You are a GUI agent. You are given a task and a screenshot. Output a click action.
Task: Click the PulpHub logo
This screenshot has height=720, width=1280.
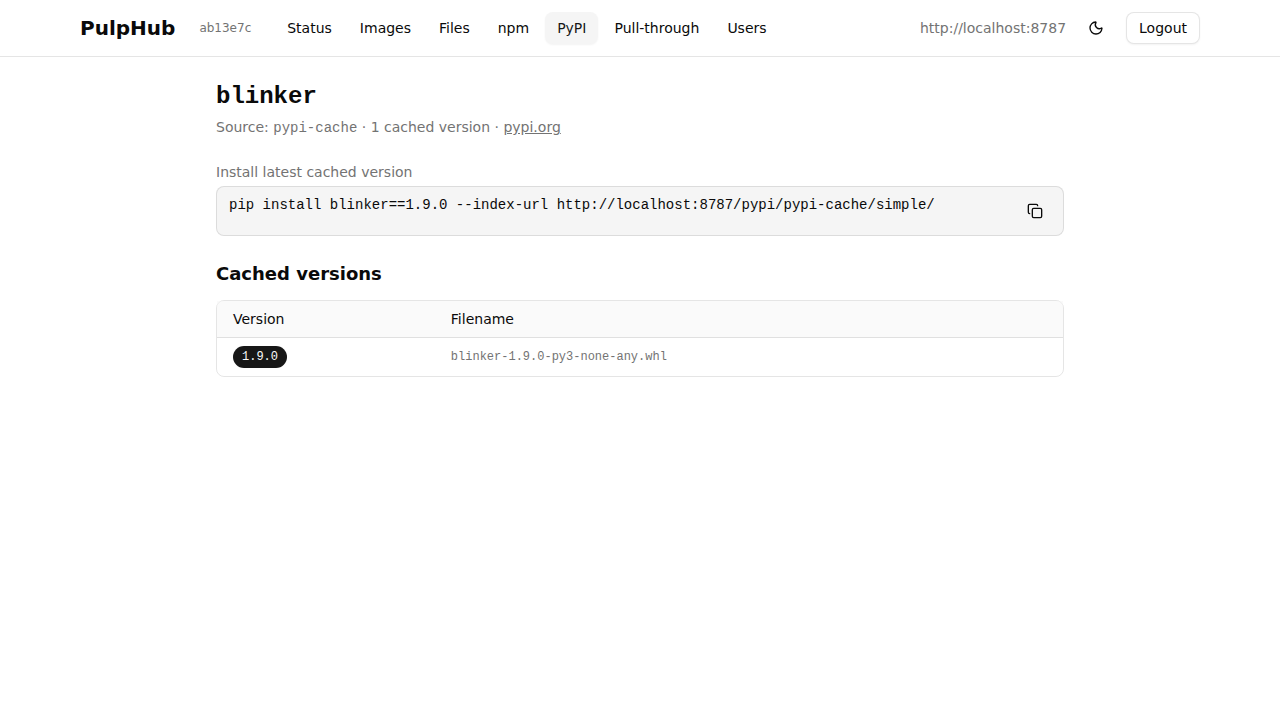pos(127,28)
